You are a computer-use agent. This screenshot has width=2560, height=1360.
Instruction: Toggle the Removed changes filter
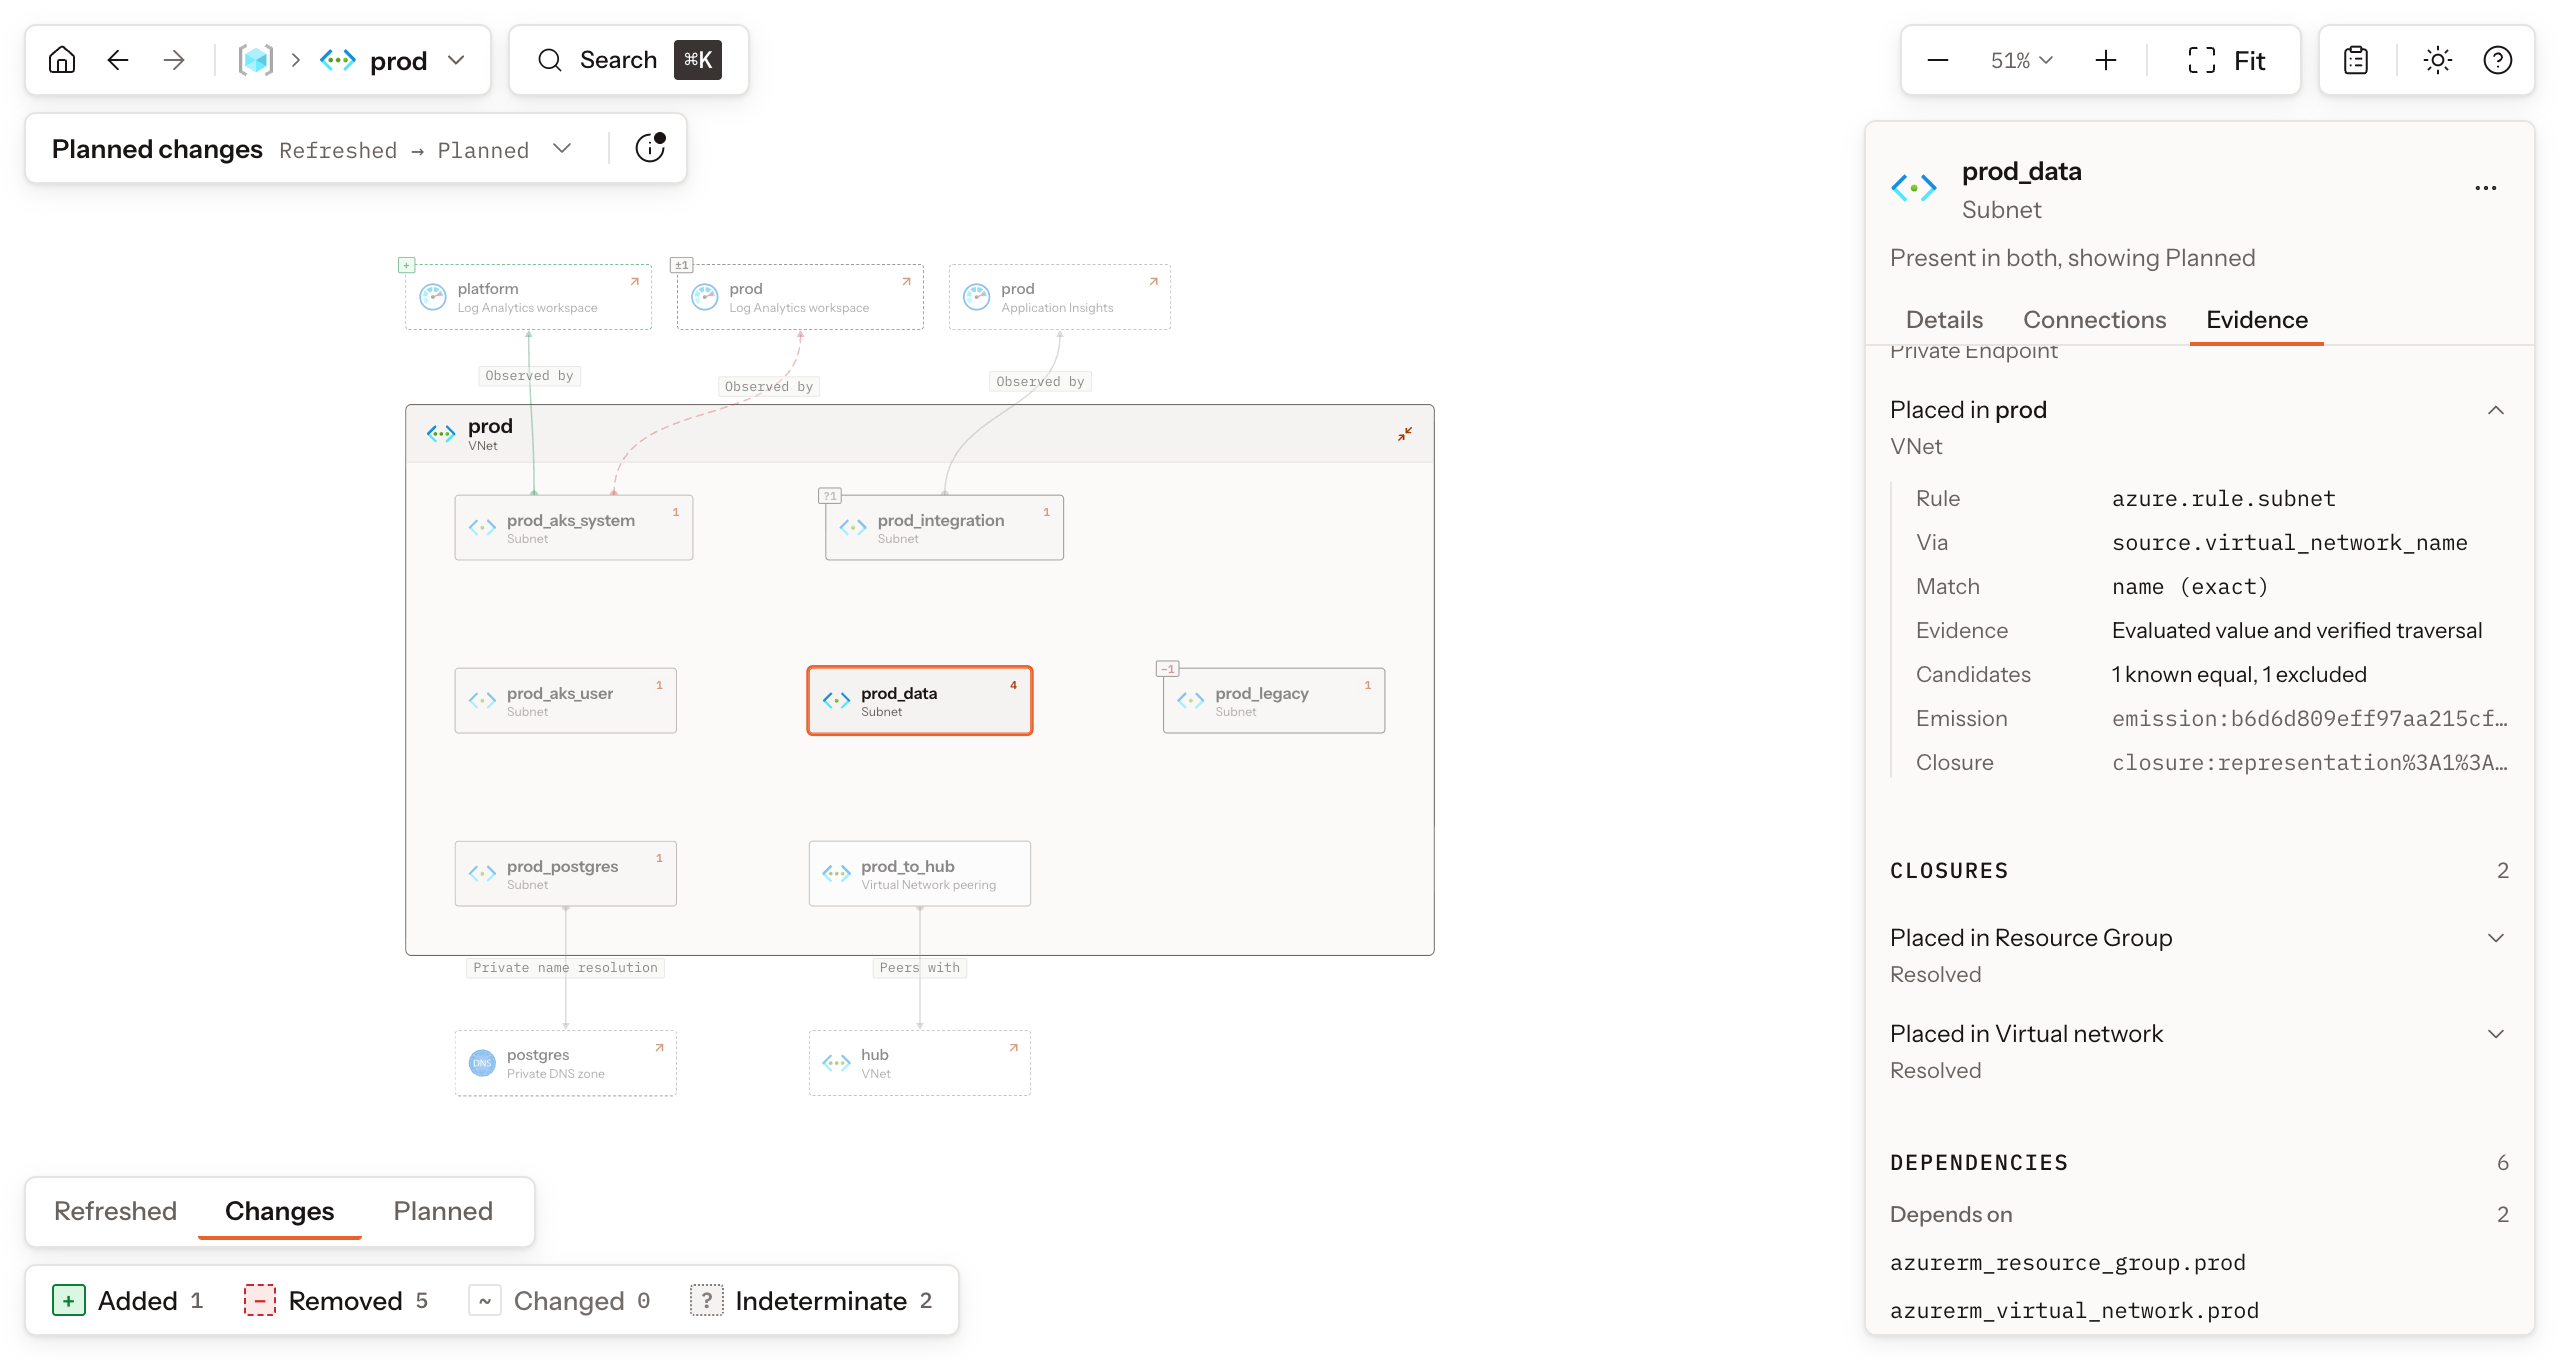pos(336,1300)
